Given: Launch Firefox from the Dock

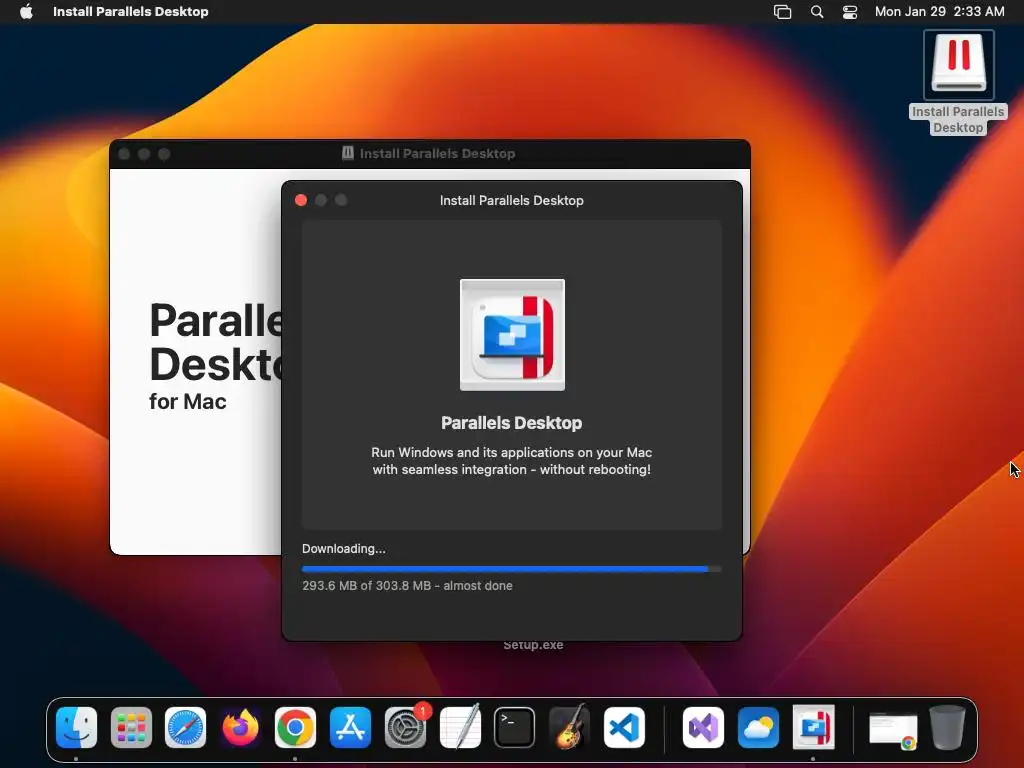Looking at the screenshot, I should tap(240, 727).
